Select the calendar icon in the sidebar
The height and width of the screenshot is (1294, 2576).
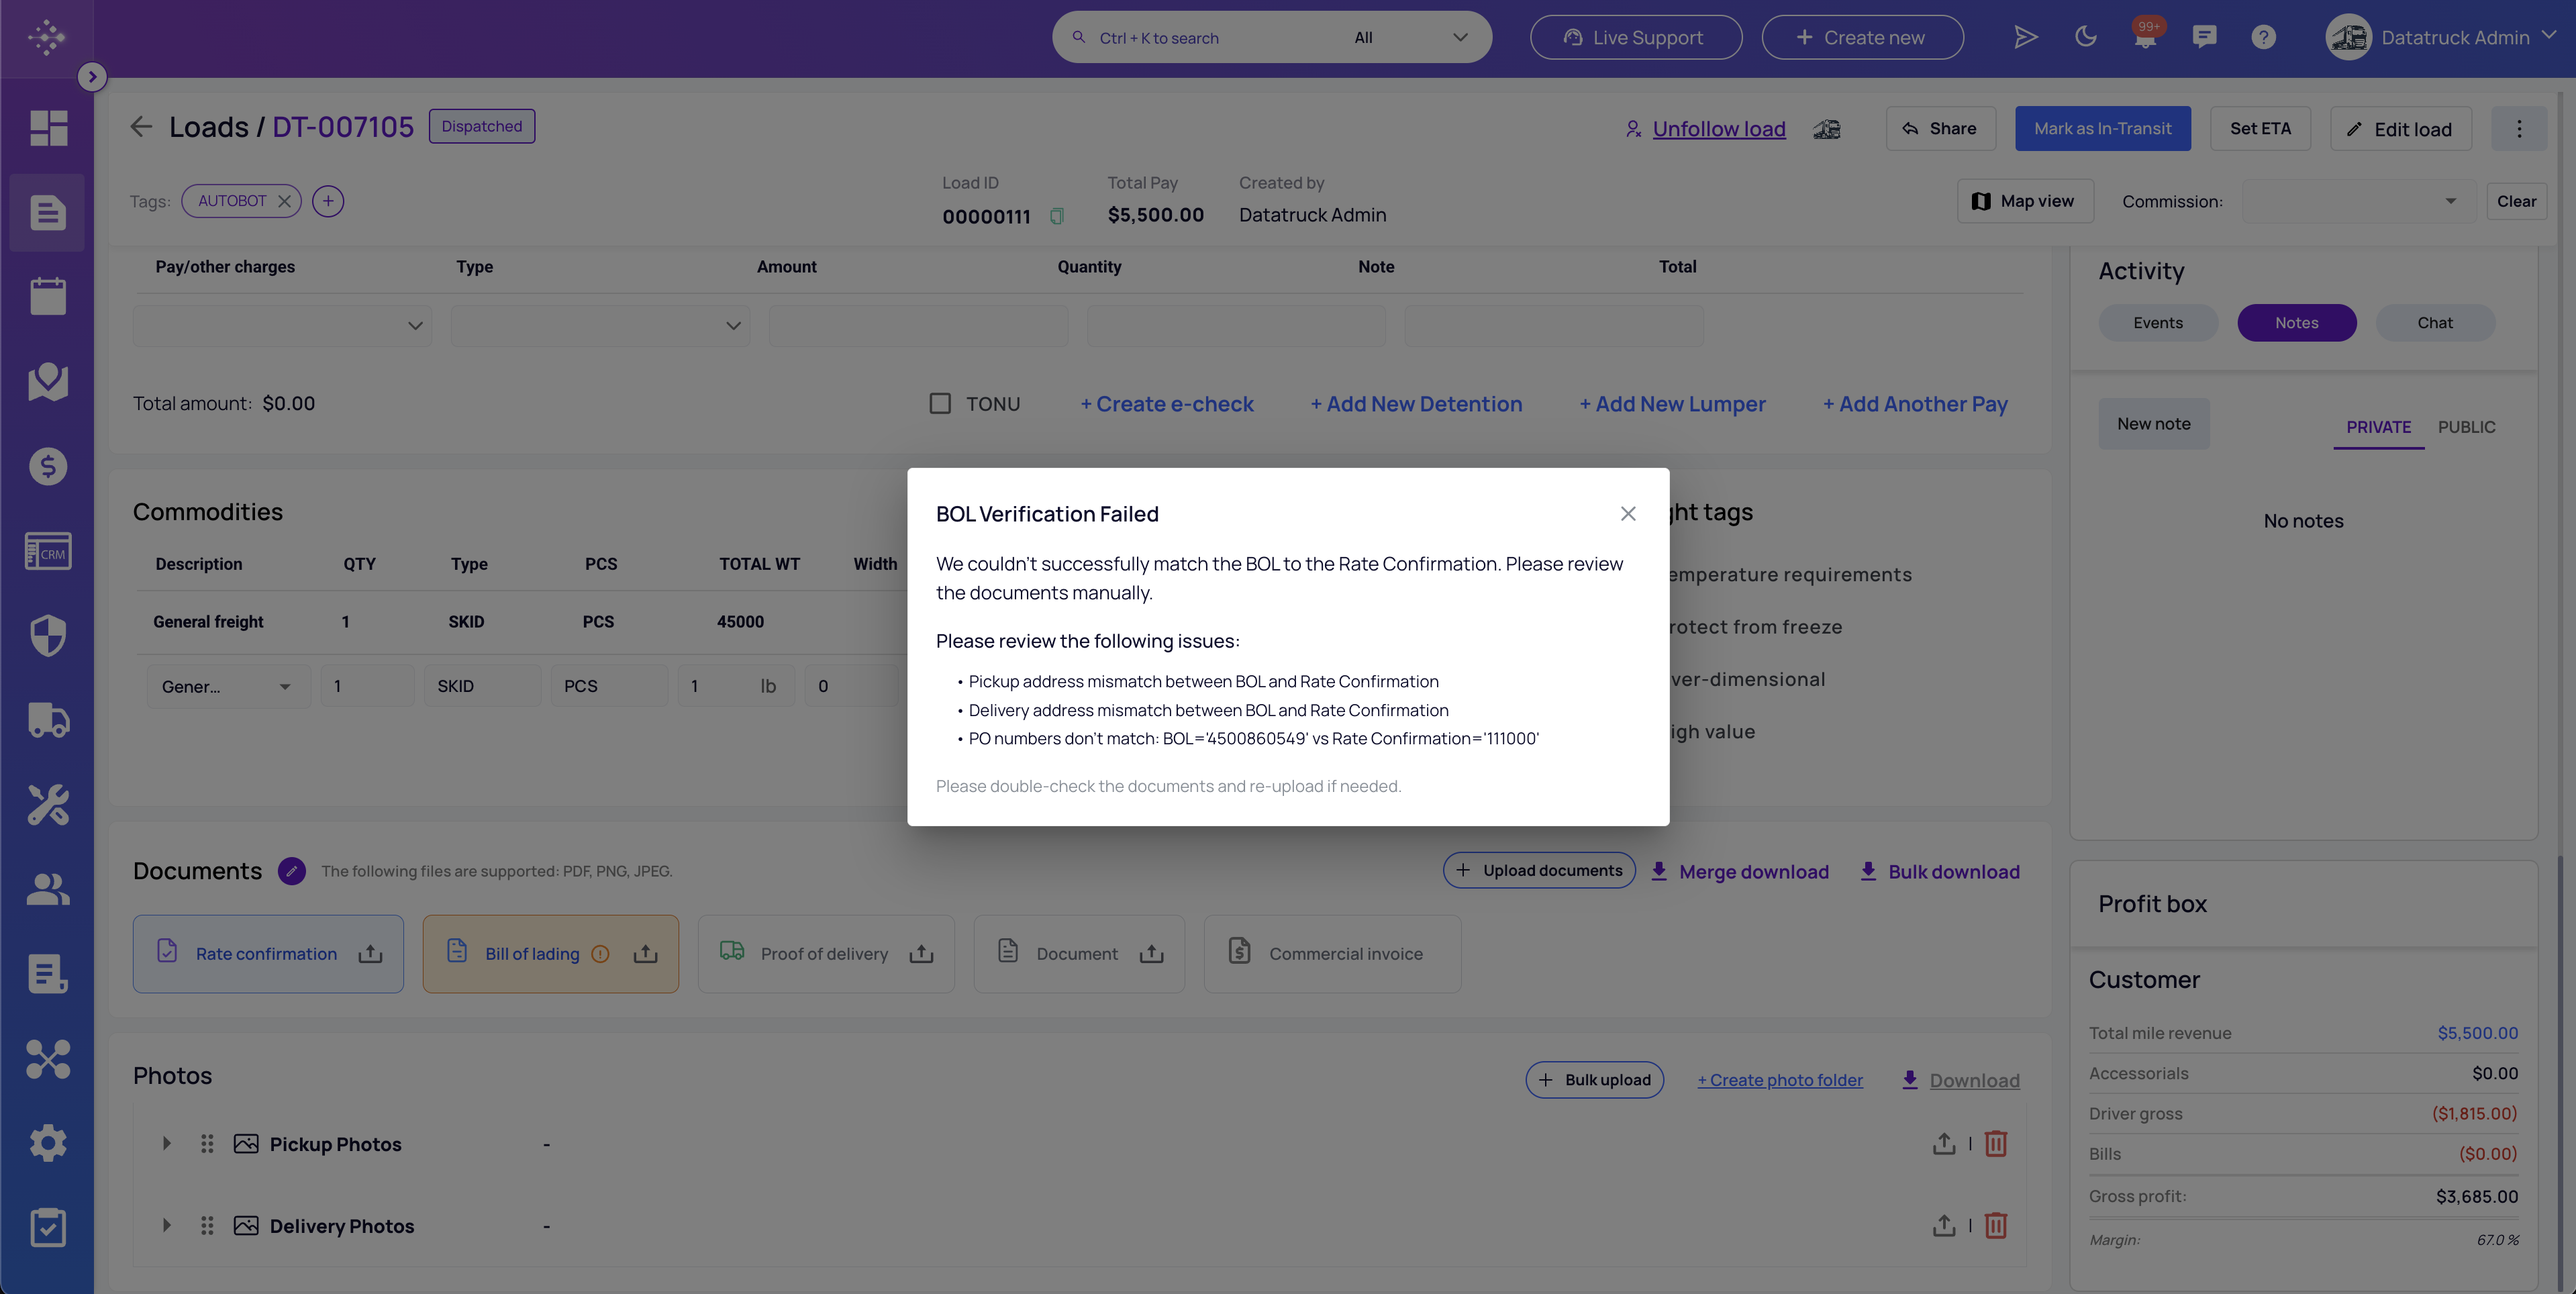(x=47, y=294)
